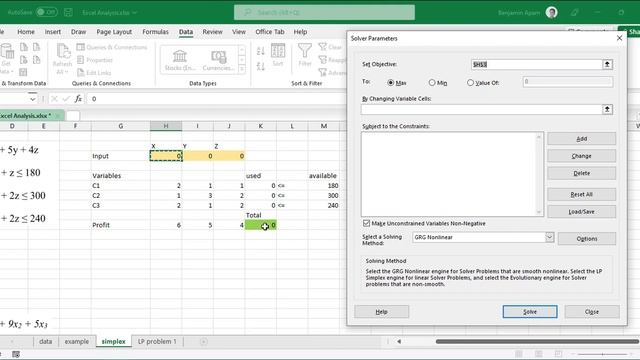Click the Value Of input box

(x=567, y=82)
